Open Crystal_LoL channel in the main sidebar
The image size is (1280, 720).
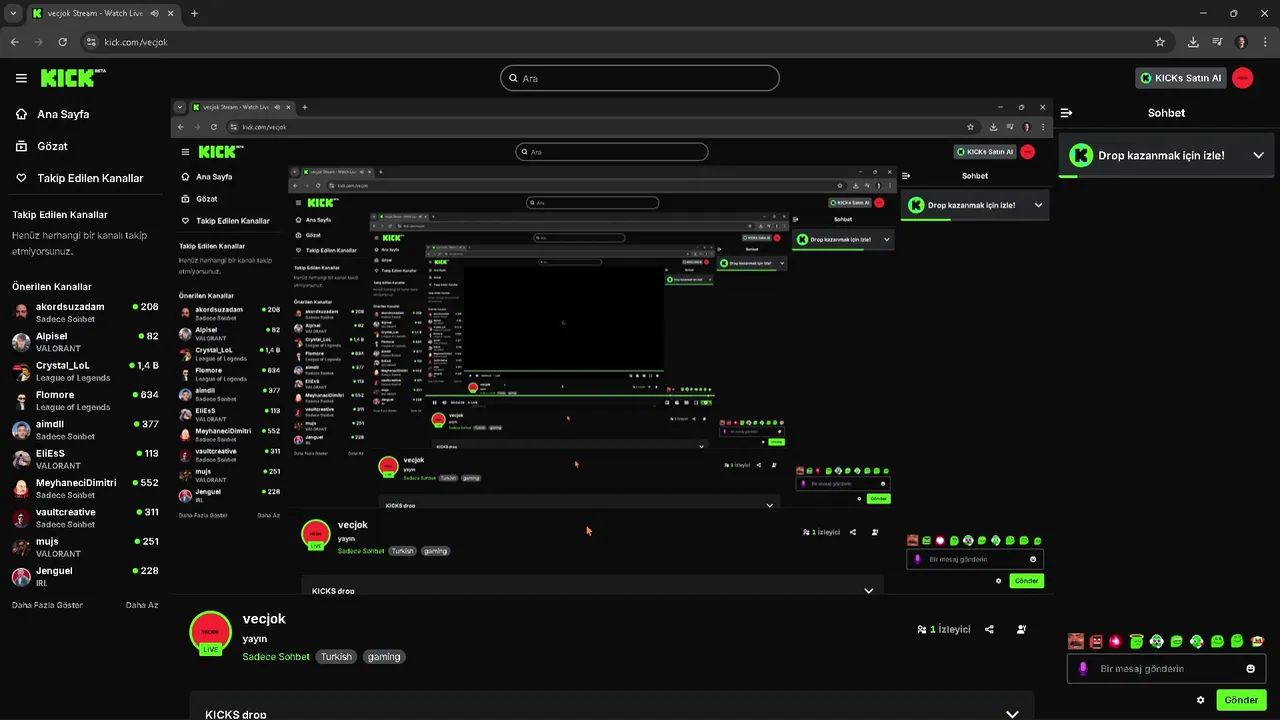(85, 371)
